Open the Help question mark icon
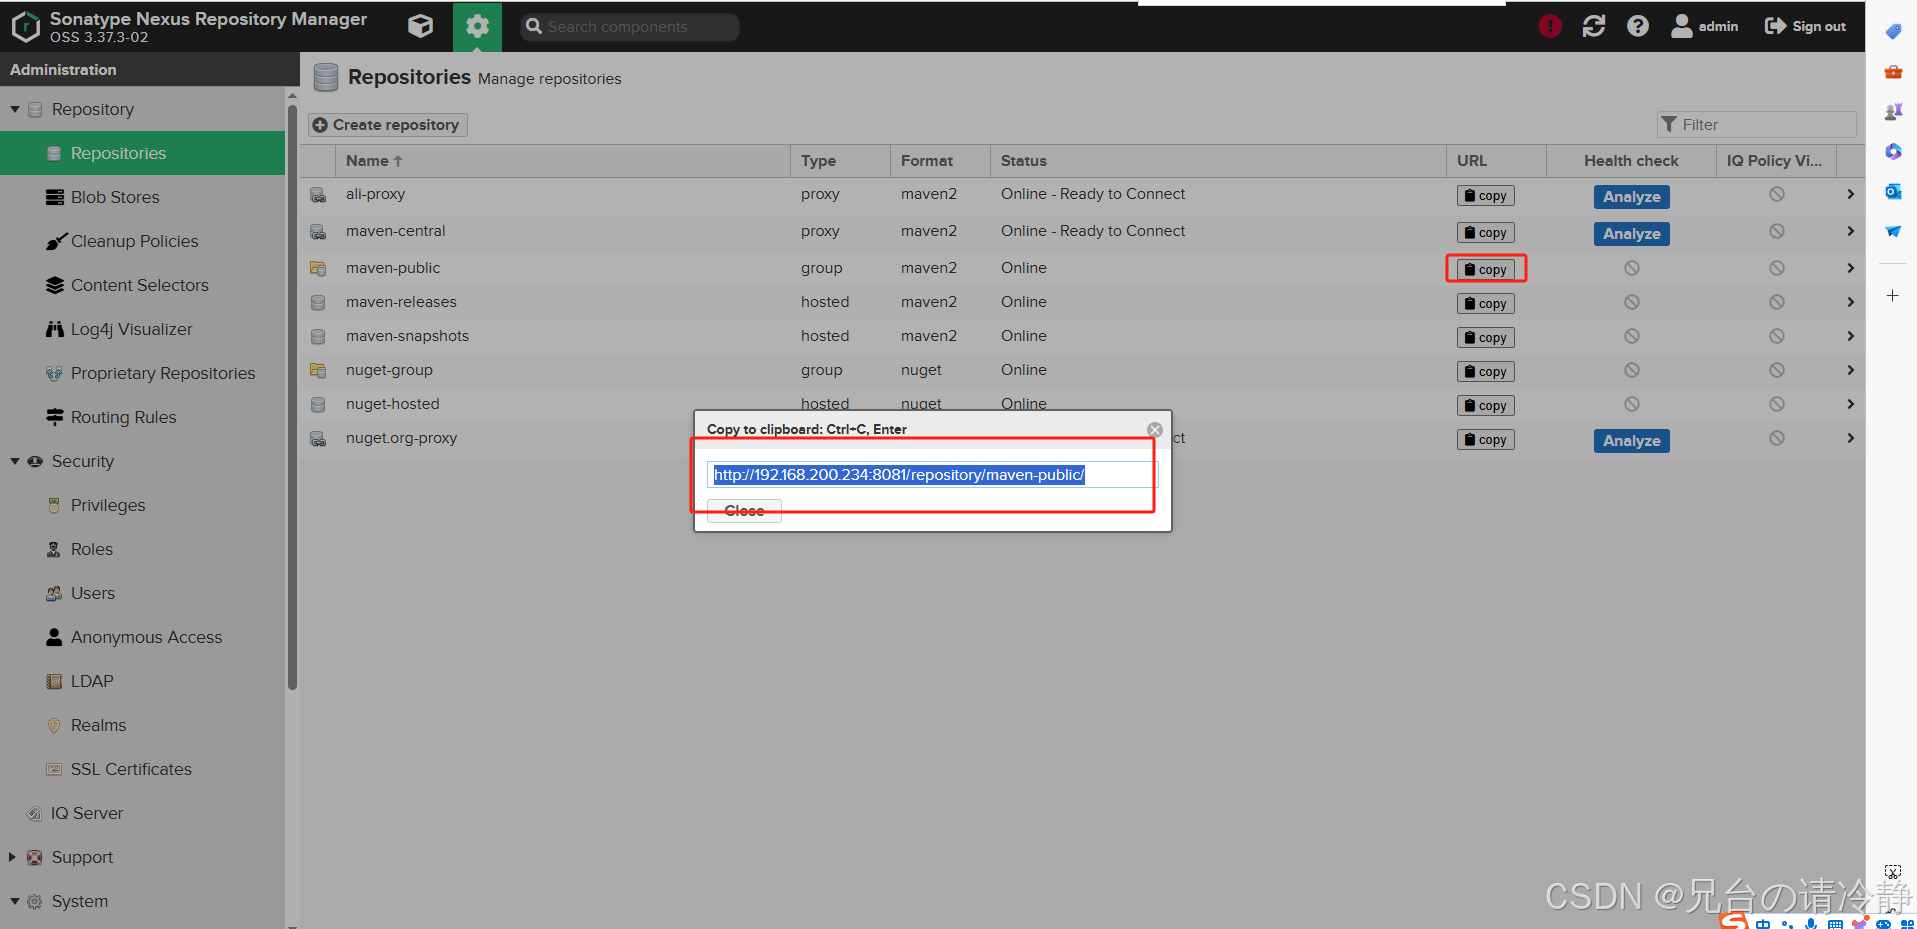This screenshot has width=1917, height=929. [1638, 26]
